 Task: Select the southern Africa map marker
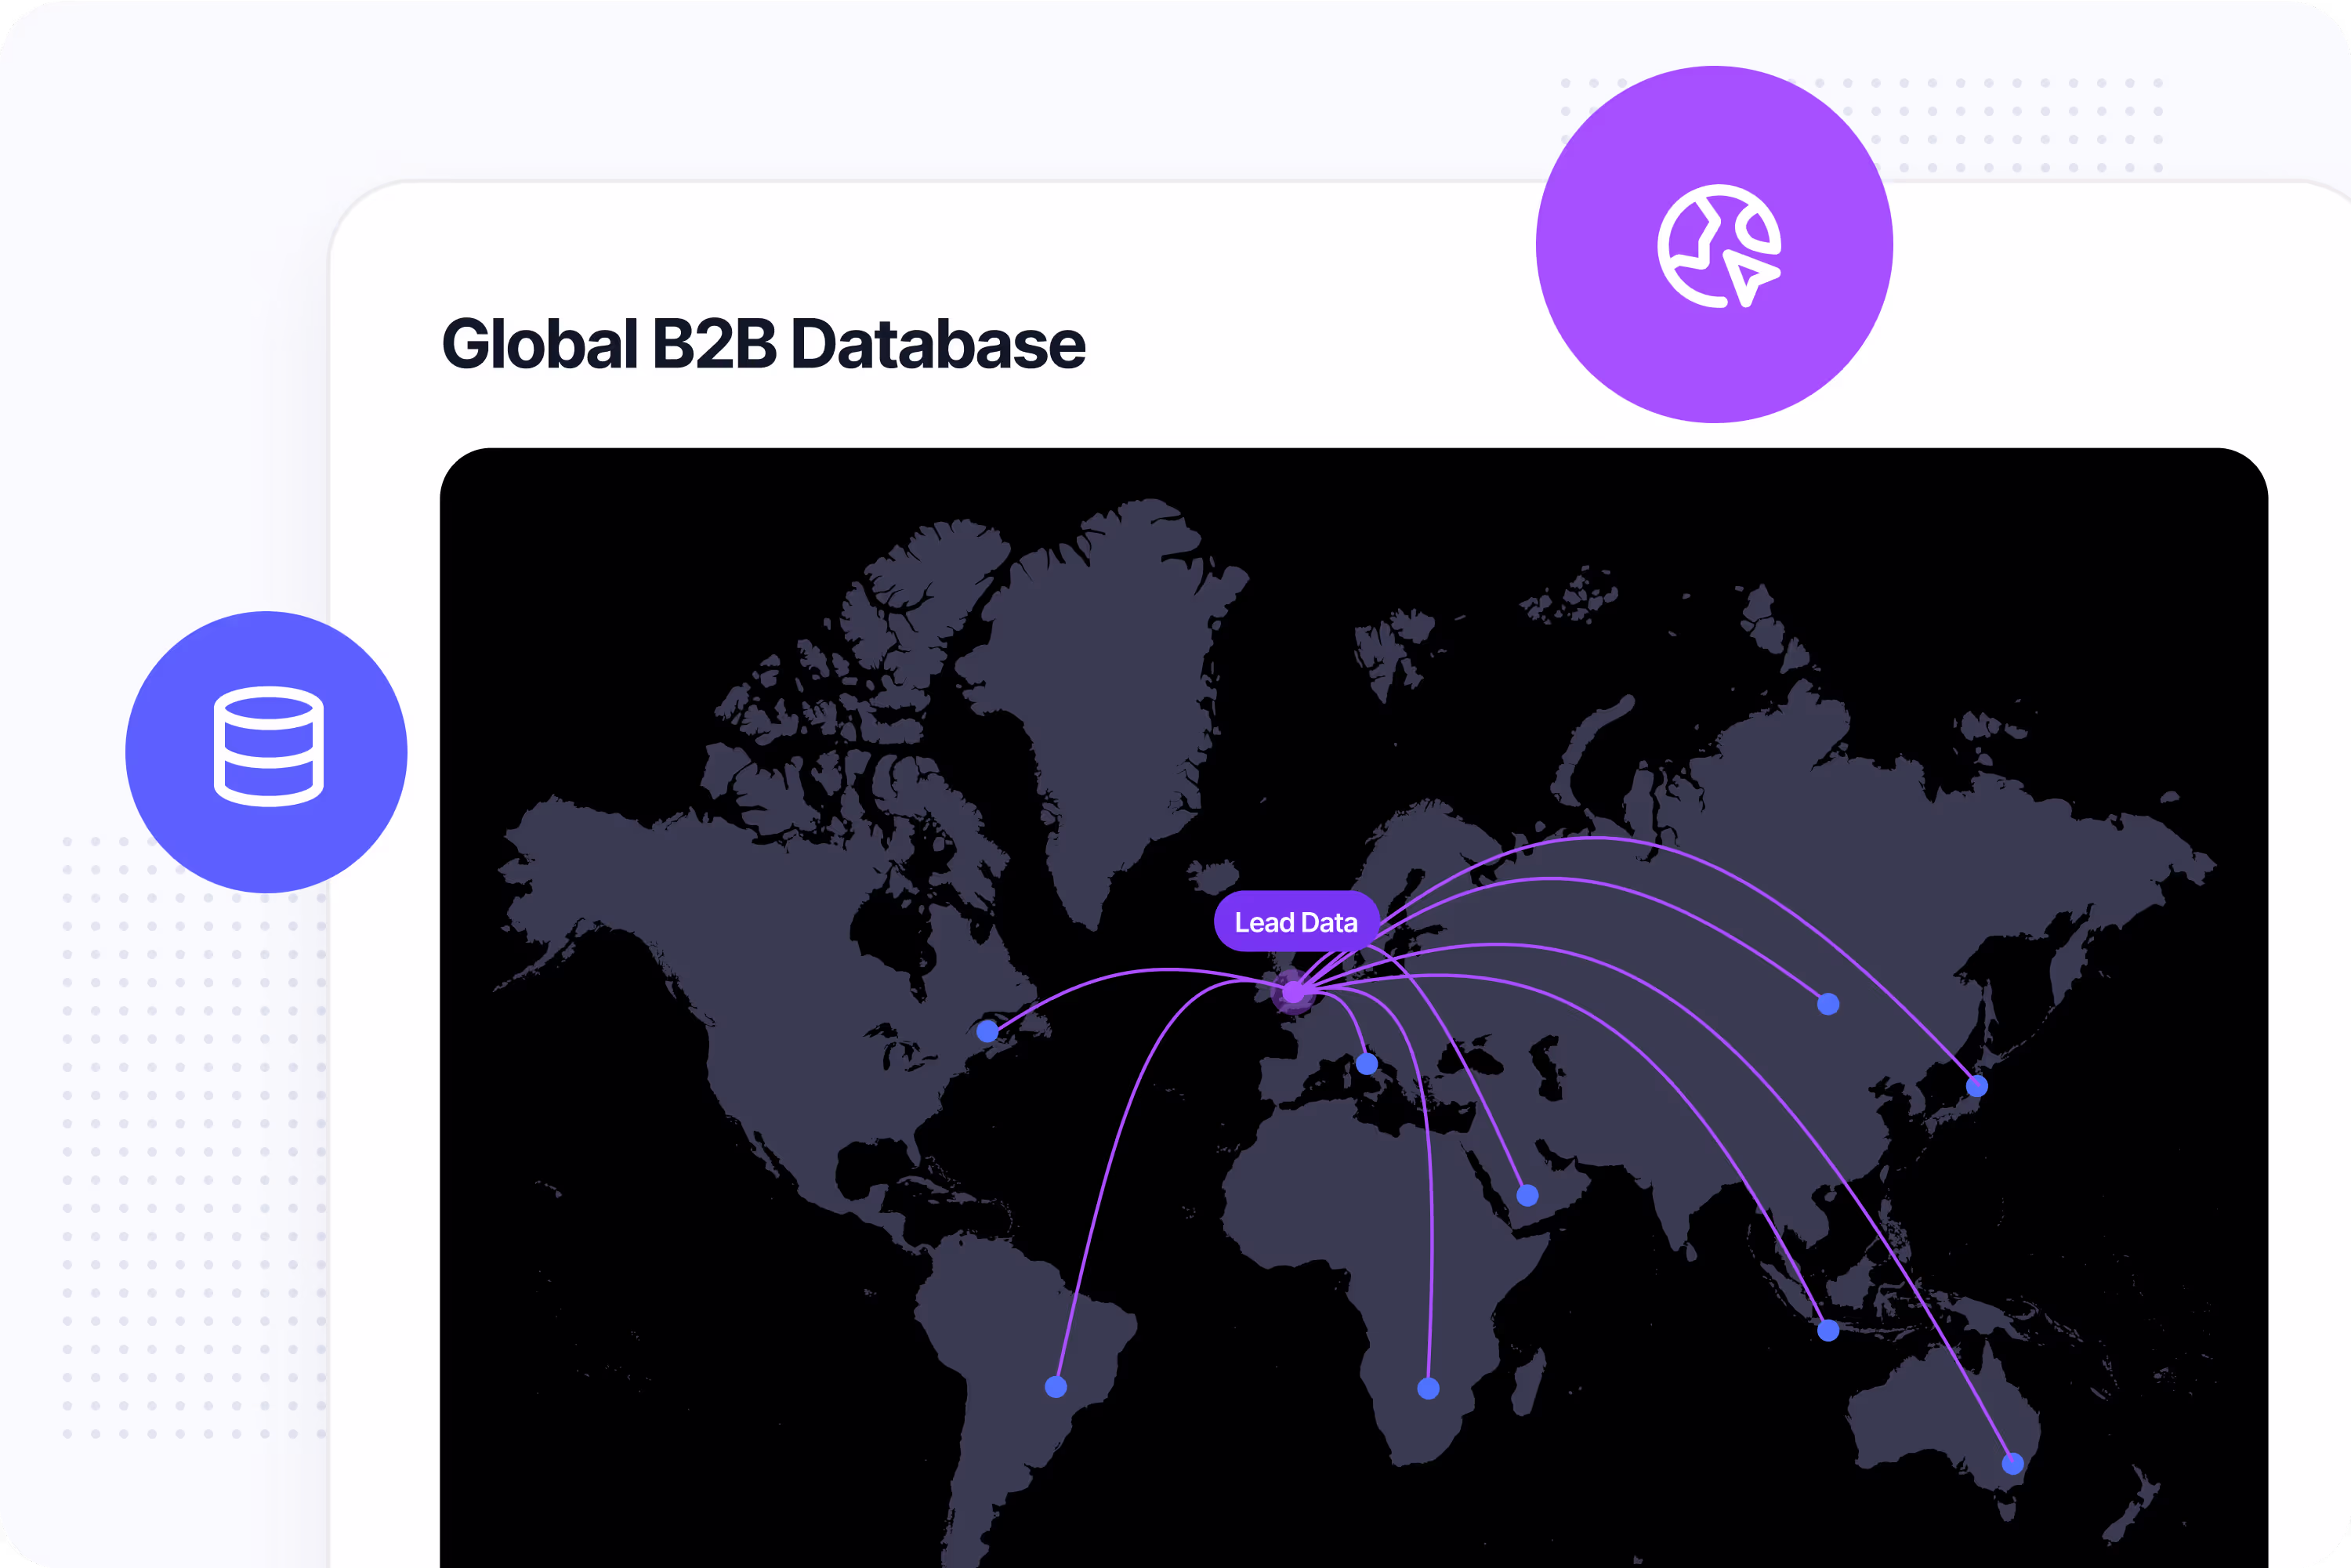pyautogui.click(x=1429, y=1389)
